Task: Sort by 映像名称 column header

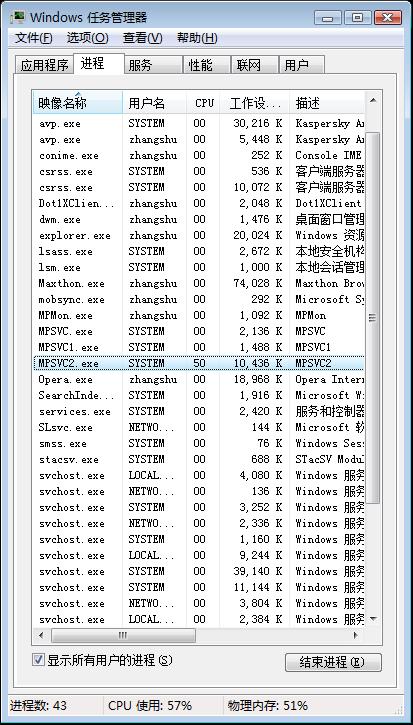Action: click(x=78, y=103)
